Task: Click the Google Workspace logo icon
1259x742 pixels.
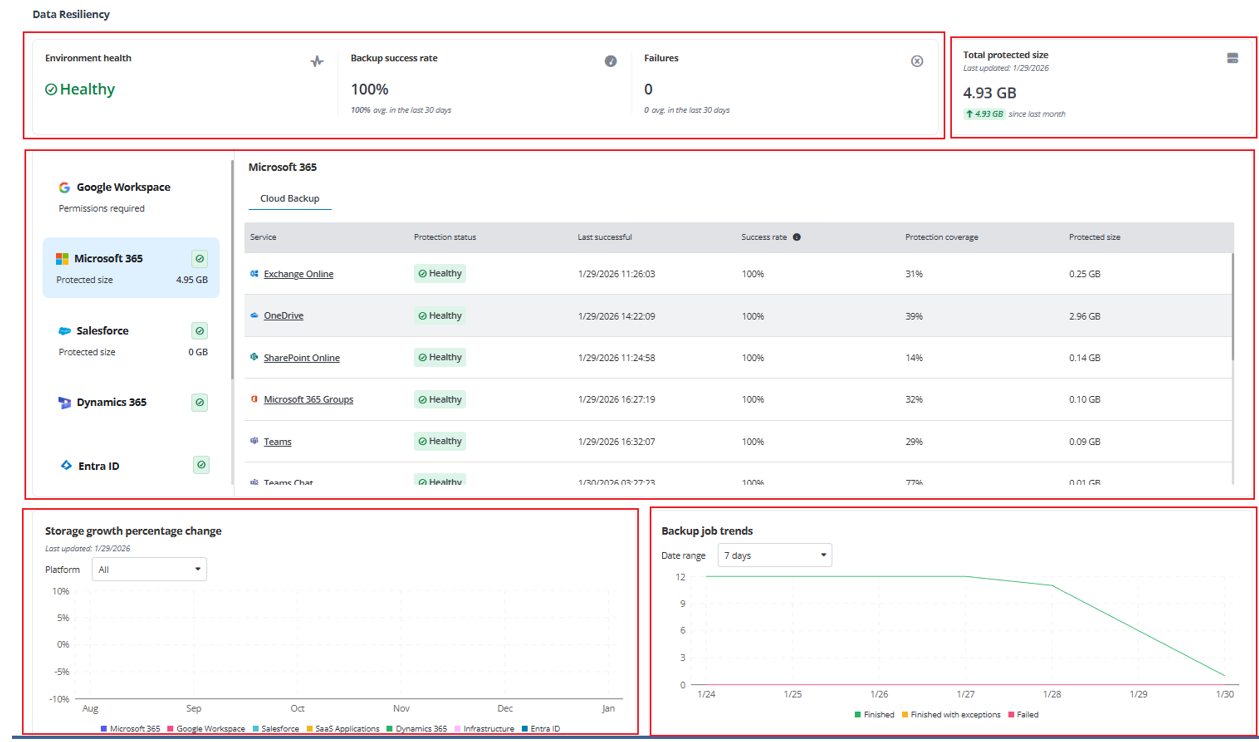Action: 64,187
